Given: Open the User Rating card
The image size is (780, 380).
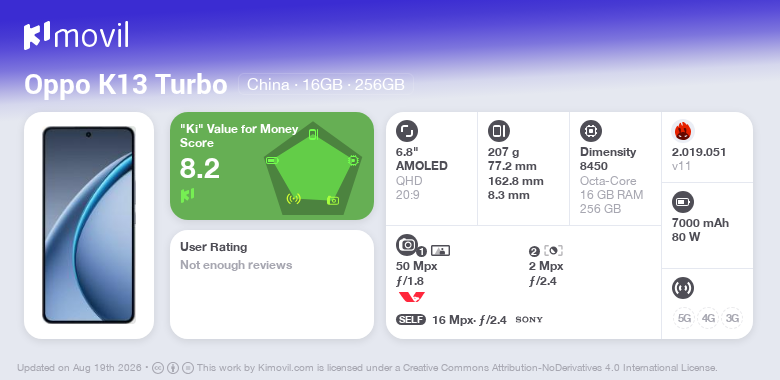Looking at the screenshot, I should click(272, 285).
